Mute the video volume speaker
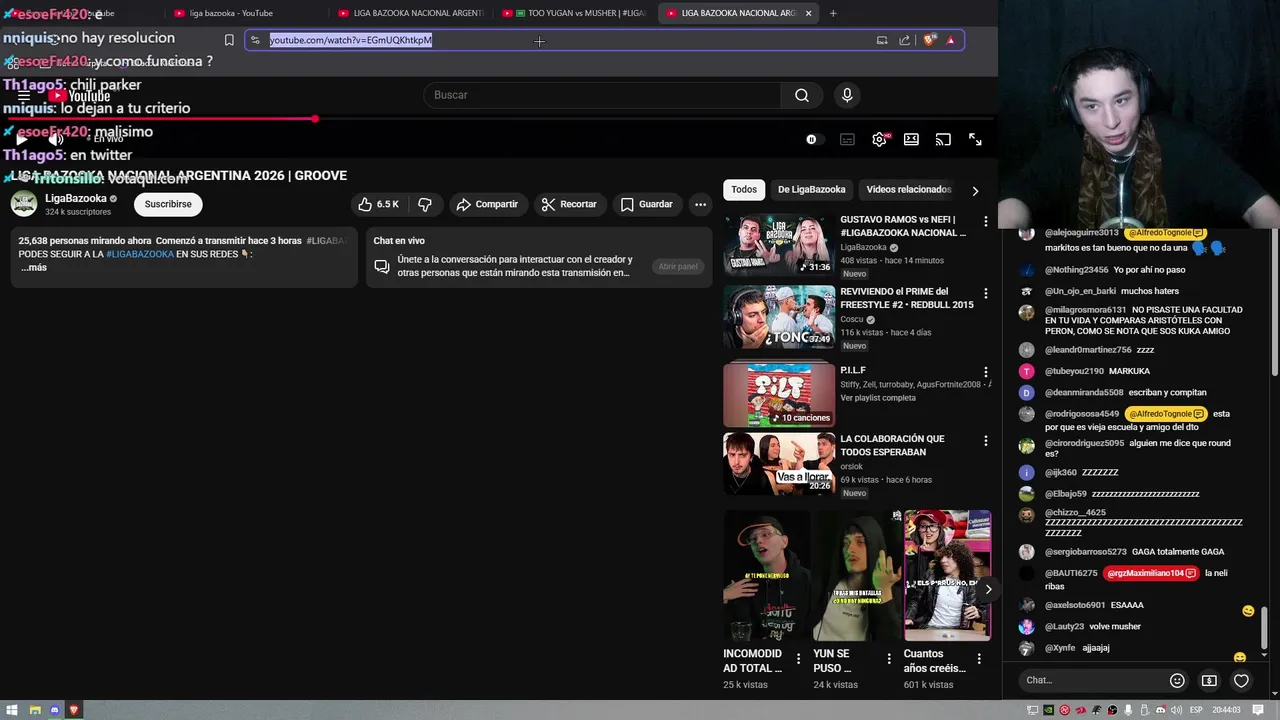This screenshot has height=720, width=1280. (x=56, y=139)
